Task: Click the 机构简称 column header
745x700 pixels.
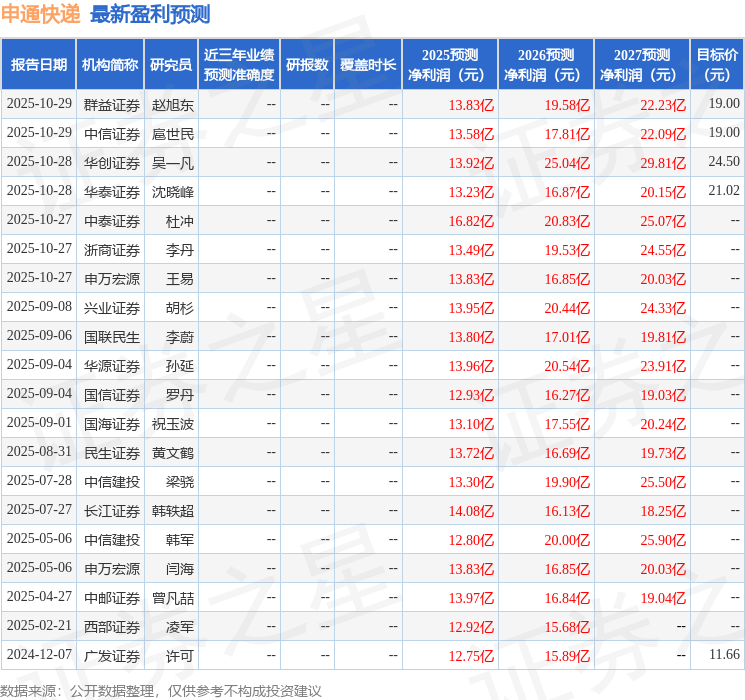Action: point(110,65)
